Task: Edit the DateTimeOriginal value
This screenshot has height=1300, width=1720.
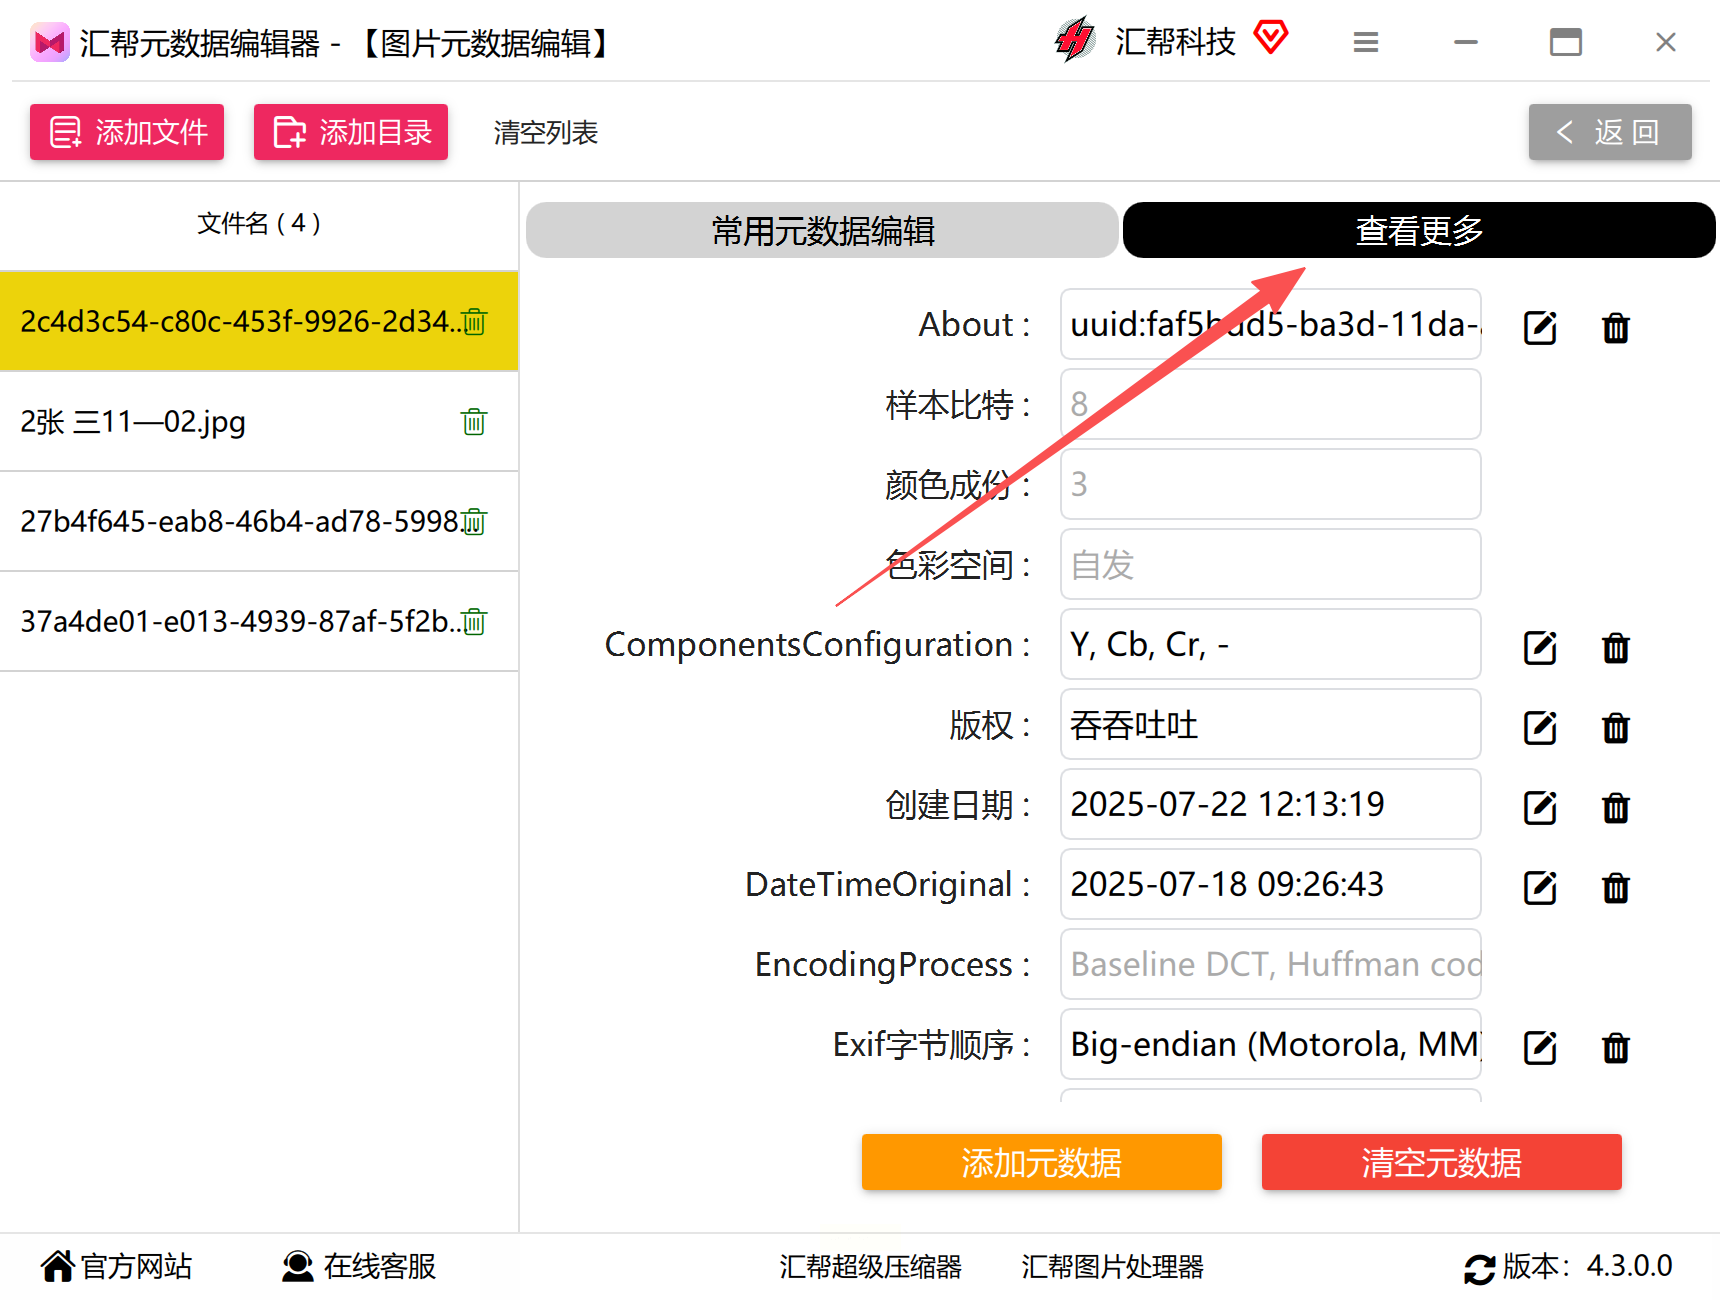Action: click(1540, 888)
